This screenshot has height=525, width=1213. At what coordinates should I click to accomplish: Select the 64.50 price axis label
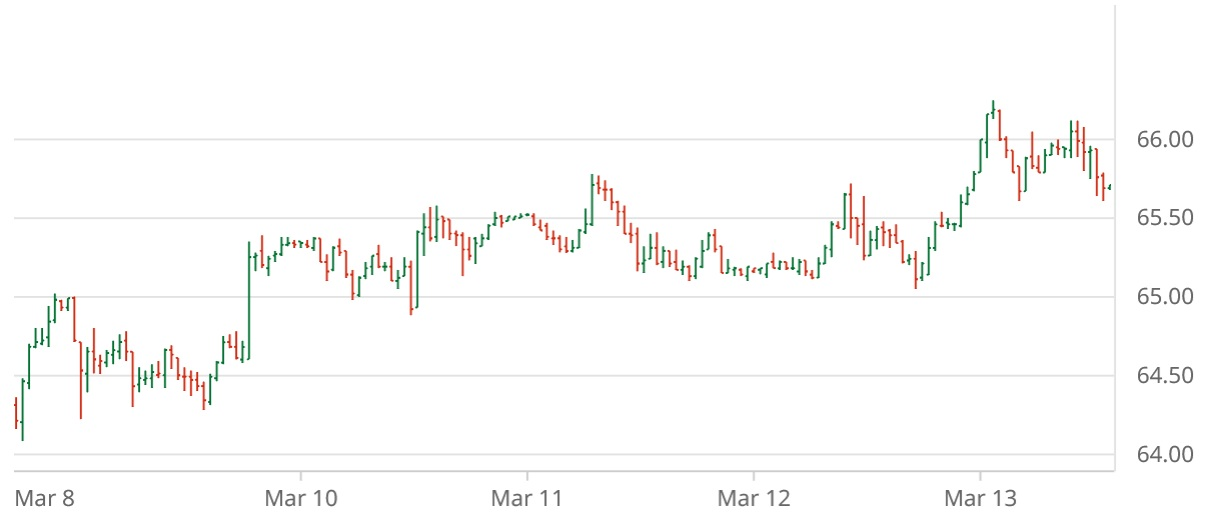[x=1165, y=376]
